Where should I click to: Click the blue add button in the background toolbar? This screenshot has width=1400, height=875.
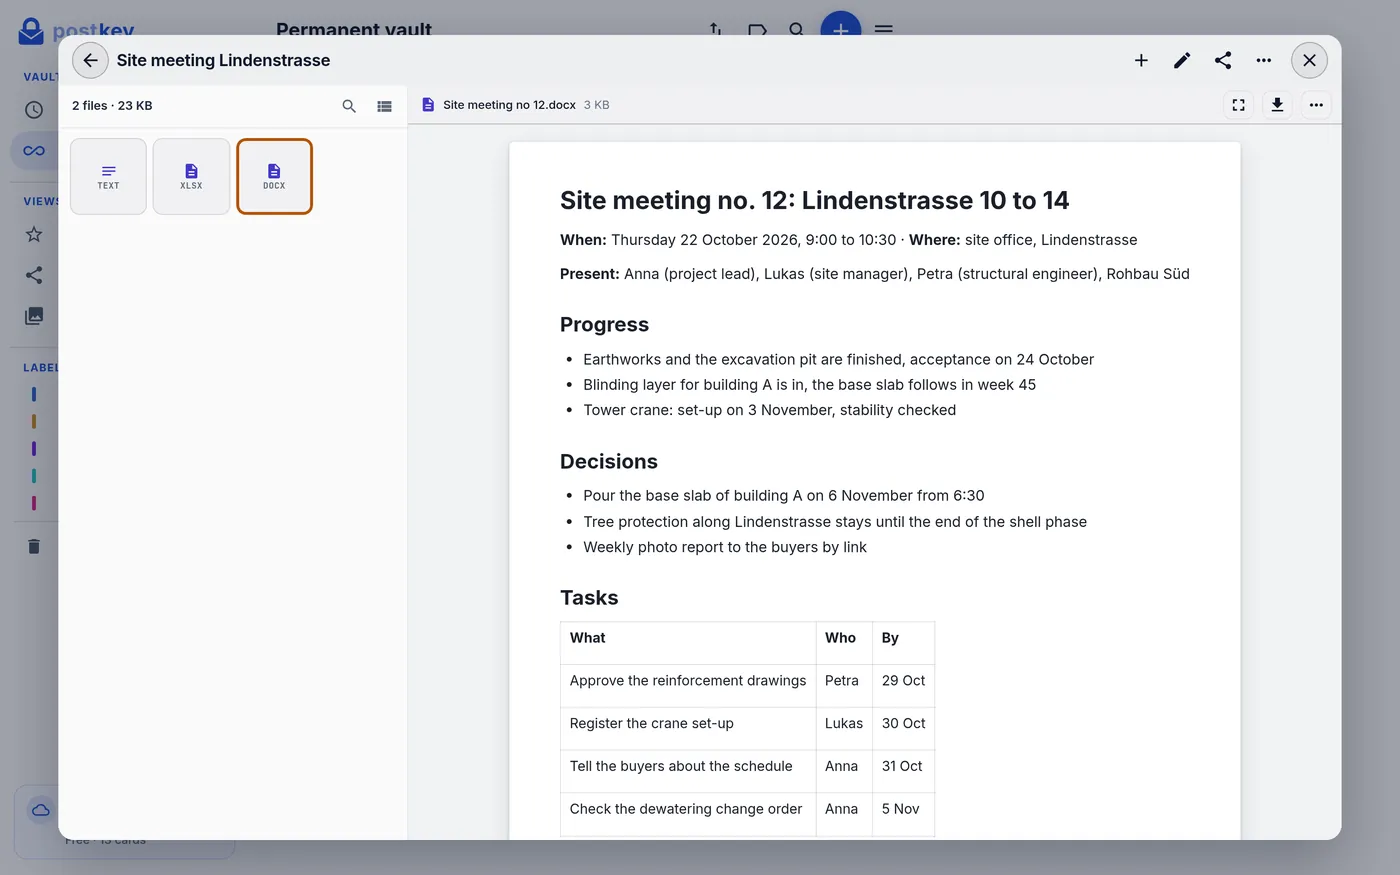point(841,24)
